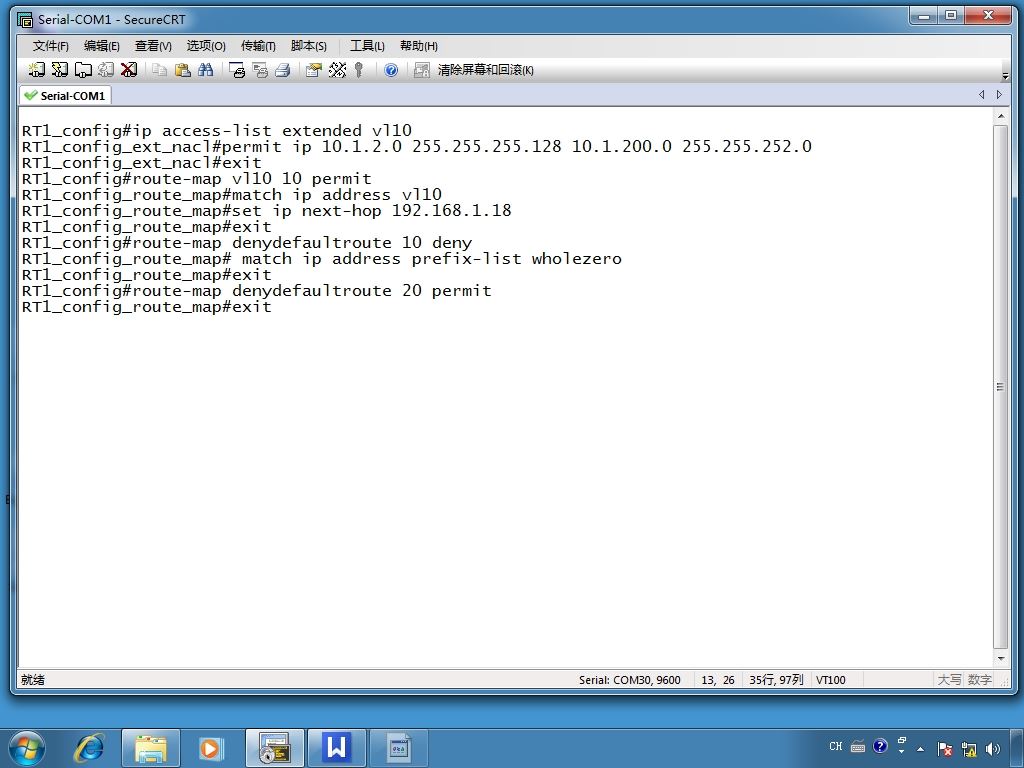Open the 帮助(H) menu
This screenshot has width=1024, height=768.
pyautogui.click(x=419, y=46)
